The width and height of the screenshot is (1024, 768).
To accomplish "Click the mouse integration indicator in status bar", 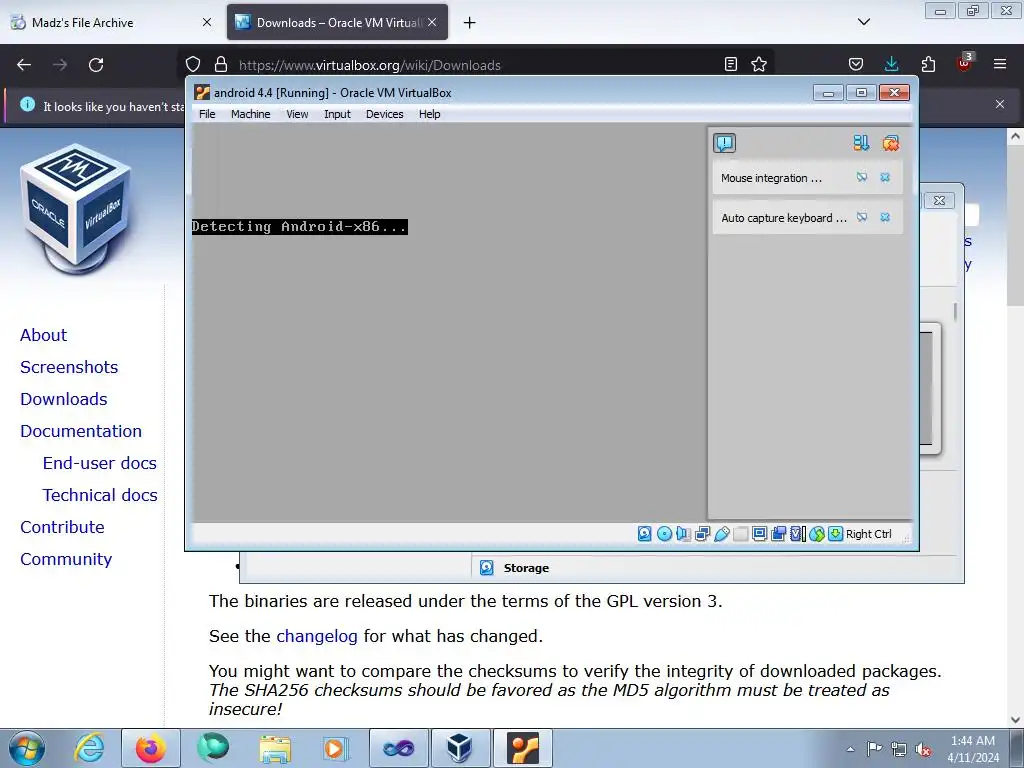I will click(817, 534).
